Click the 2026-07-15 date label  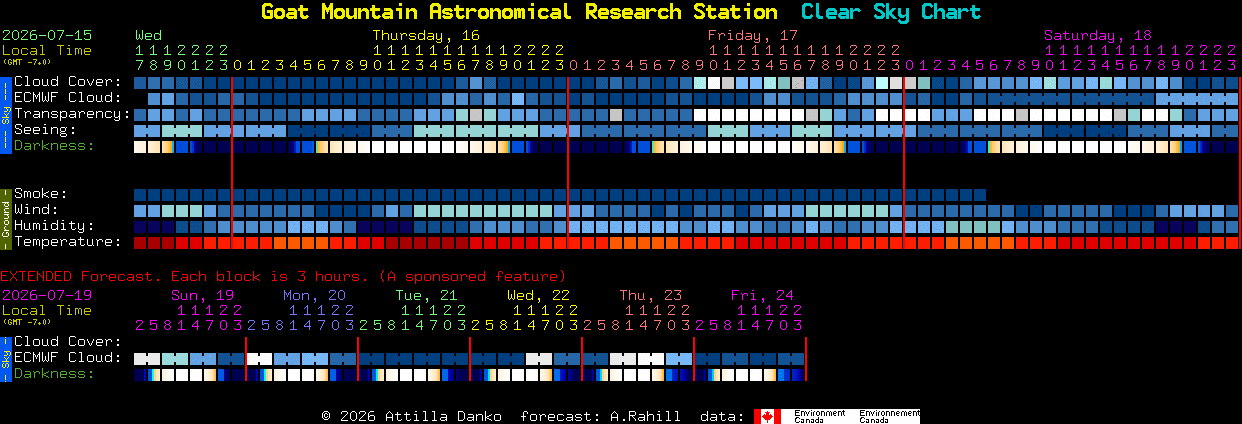click(x=47, y=35)
